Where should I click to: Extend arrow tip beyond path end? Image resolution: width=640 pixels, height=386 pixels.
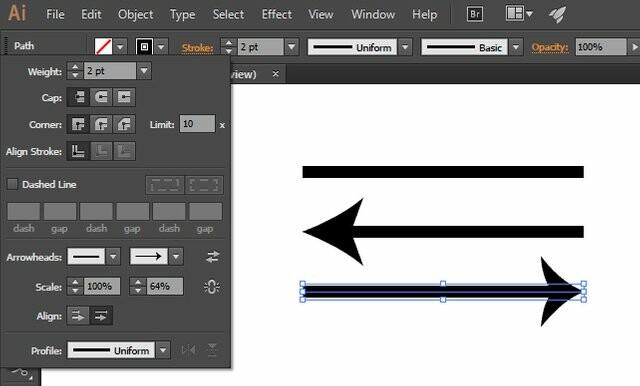coord(78,315)
